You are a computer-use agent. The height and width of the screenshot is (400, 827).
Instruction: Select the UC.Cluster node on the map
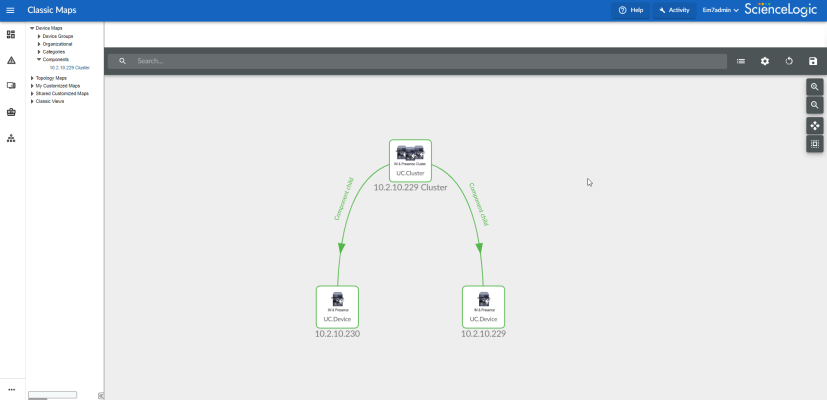coord(410,160)
